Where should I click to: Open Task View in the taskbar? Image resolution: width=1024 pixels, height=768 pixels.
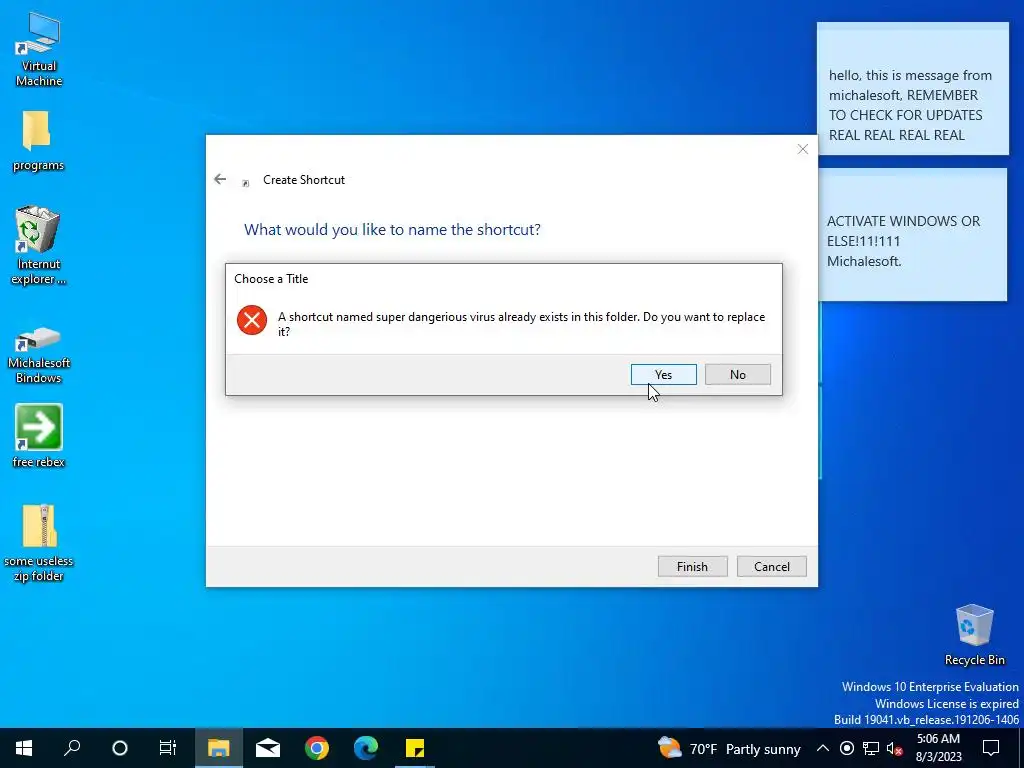(x=168, y=748)
